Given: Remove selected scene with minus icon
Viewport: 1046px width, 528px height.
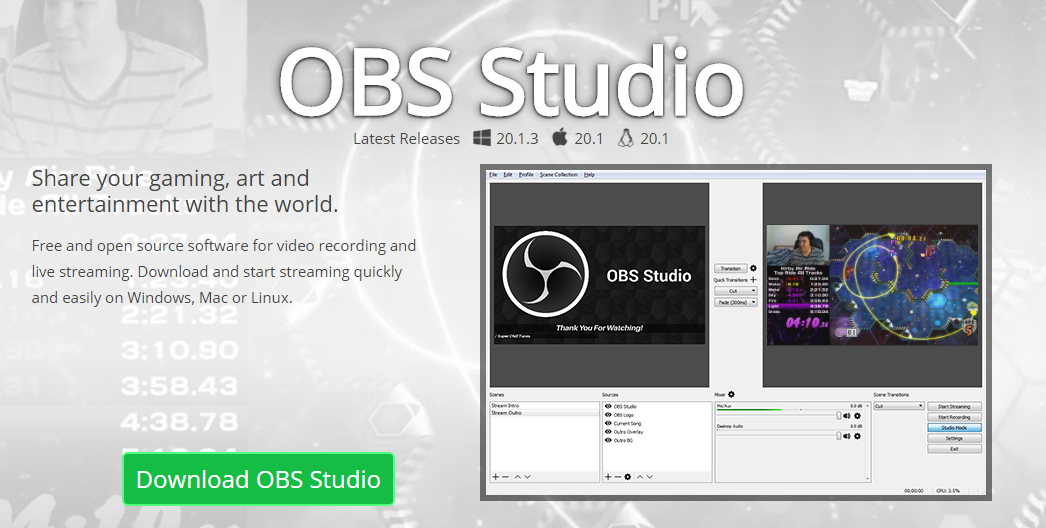Looking at the screenshot, I should (506, 477).
